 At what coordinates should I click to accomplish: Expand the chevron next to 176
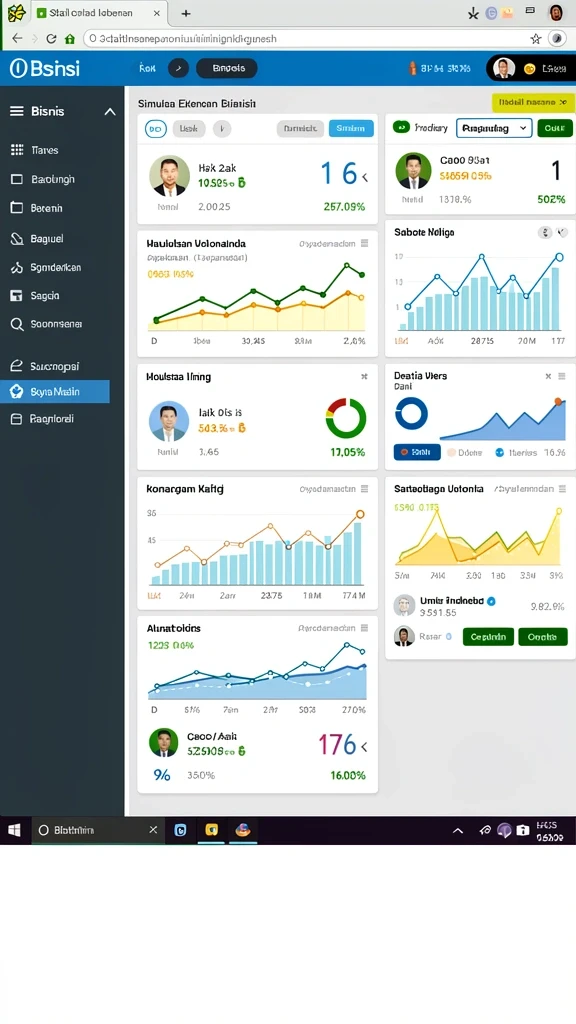364,746
